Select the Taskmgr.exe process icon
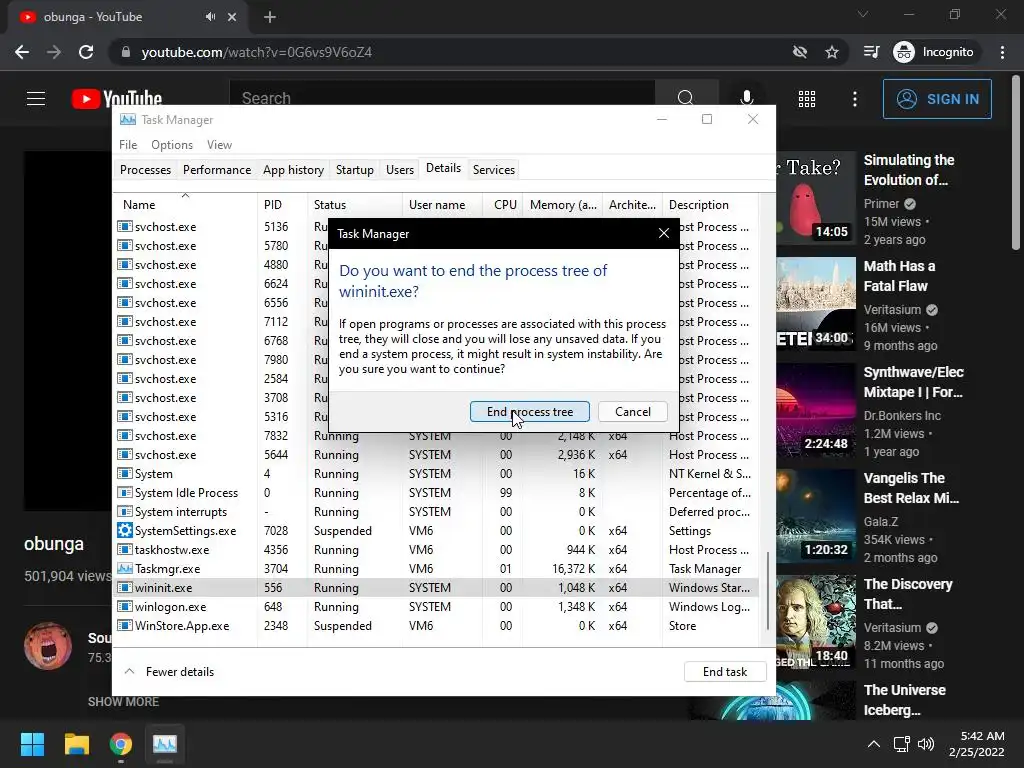Image resolution: width=1024 pixels, height=768 pixels. (125, 568)
